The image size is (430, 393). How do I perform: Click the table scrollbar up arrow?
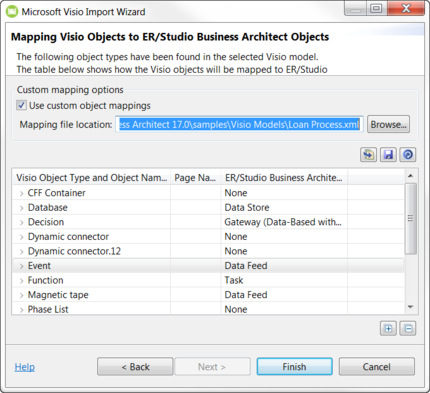pos(411,176)
